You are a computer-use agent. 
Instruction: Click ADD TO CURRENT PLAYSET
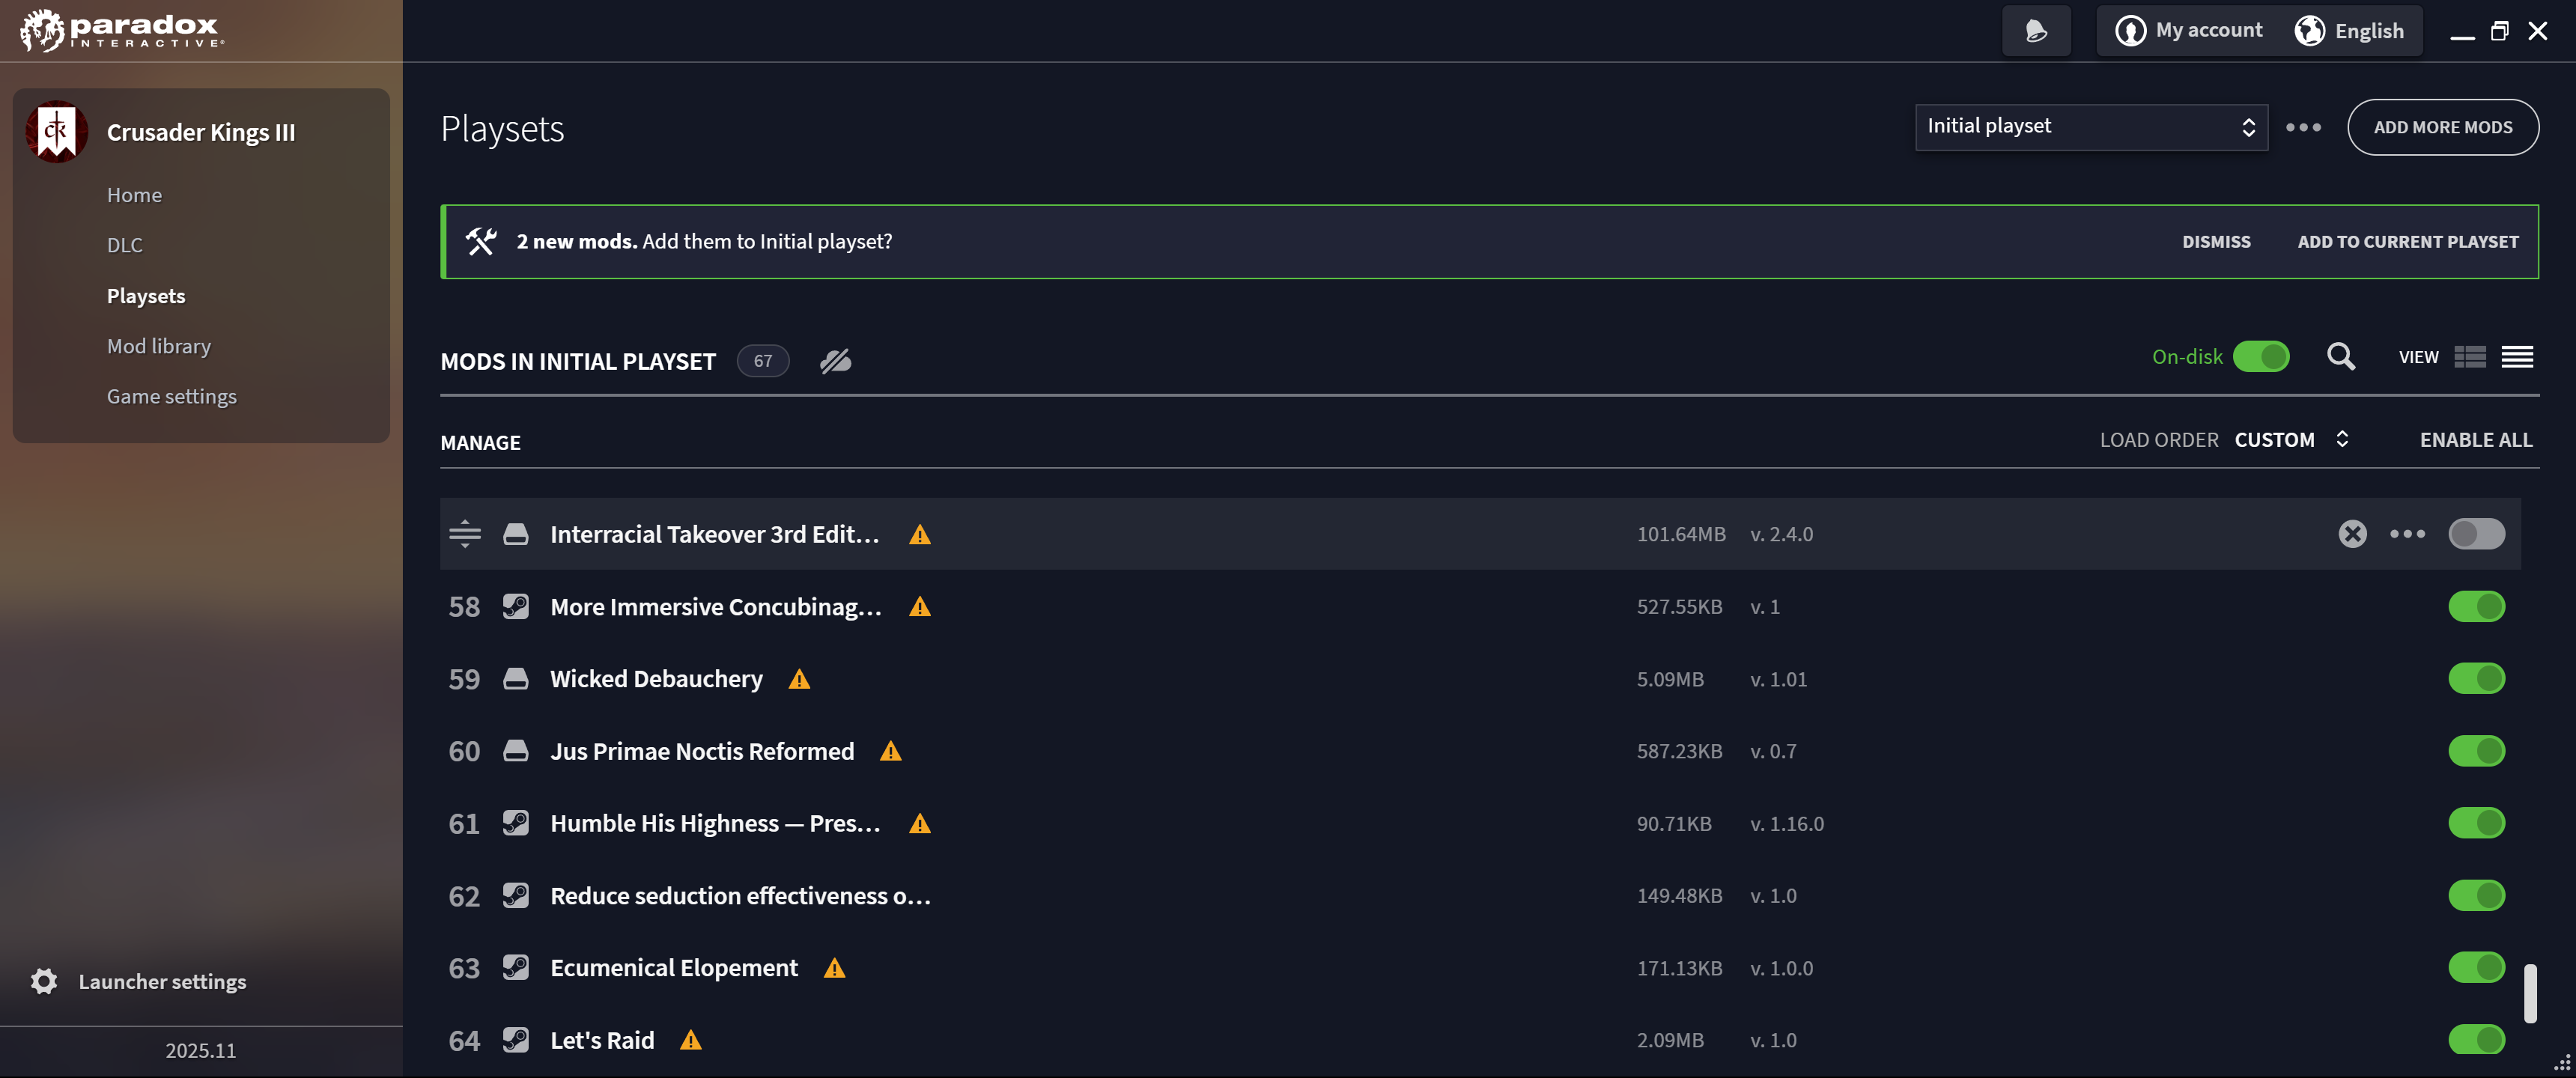(2407, 242)
